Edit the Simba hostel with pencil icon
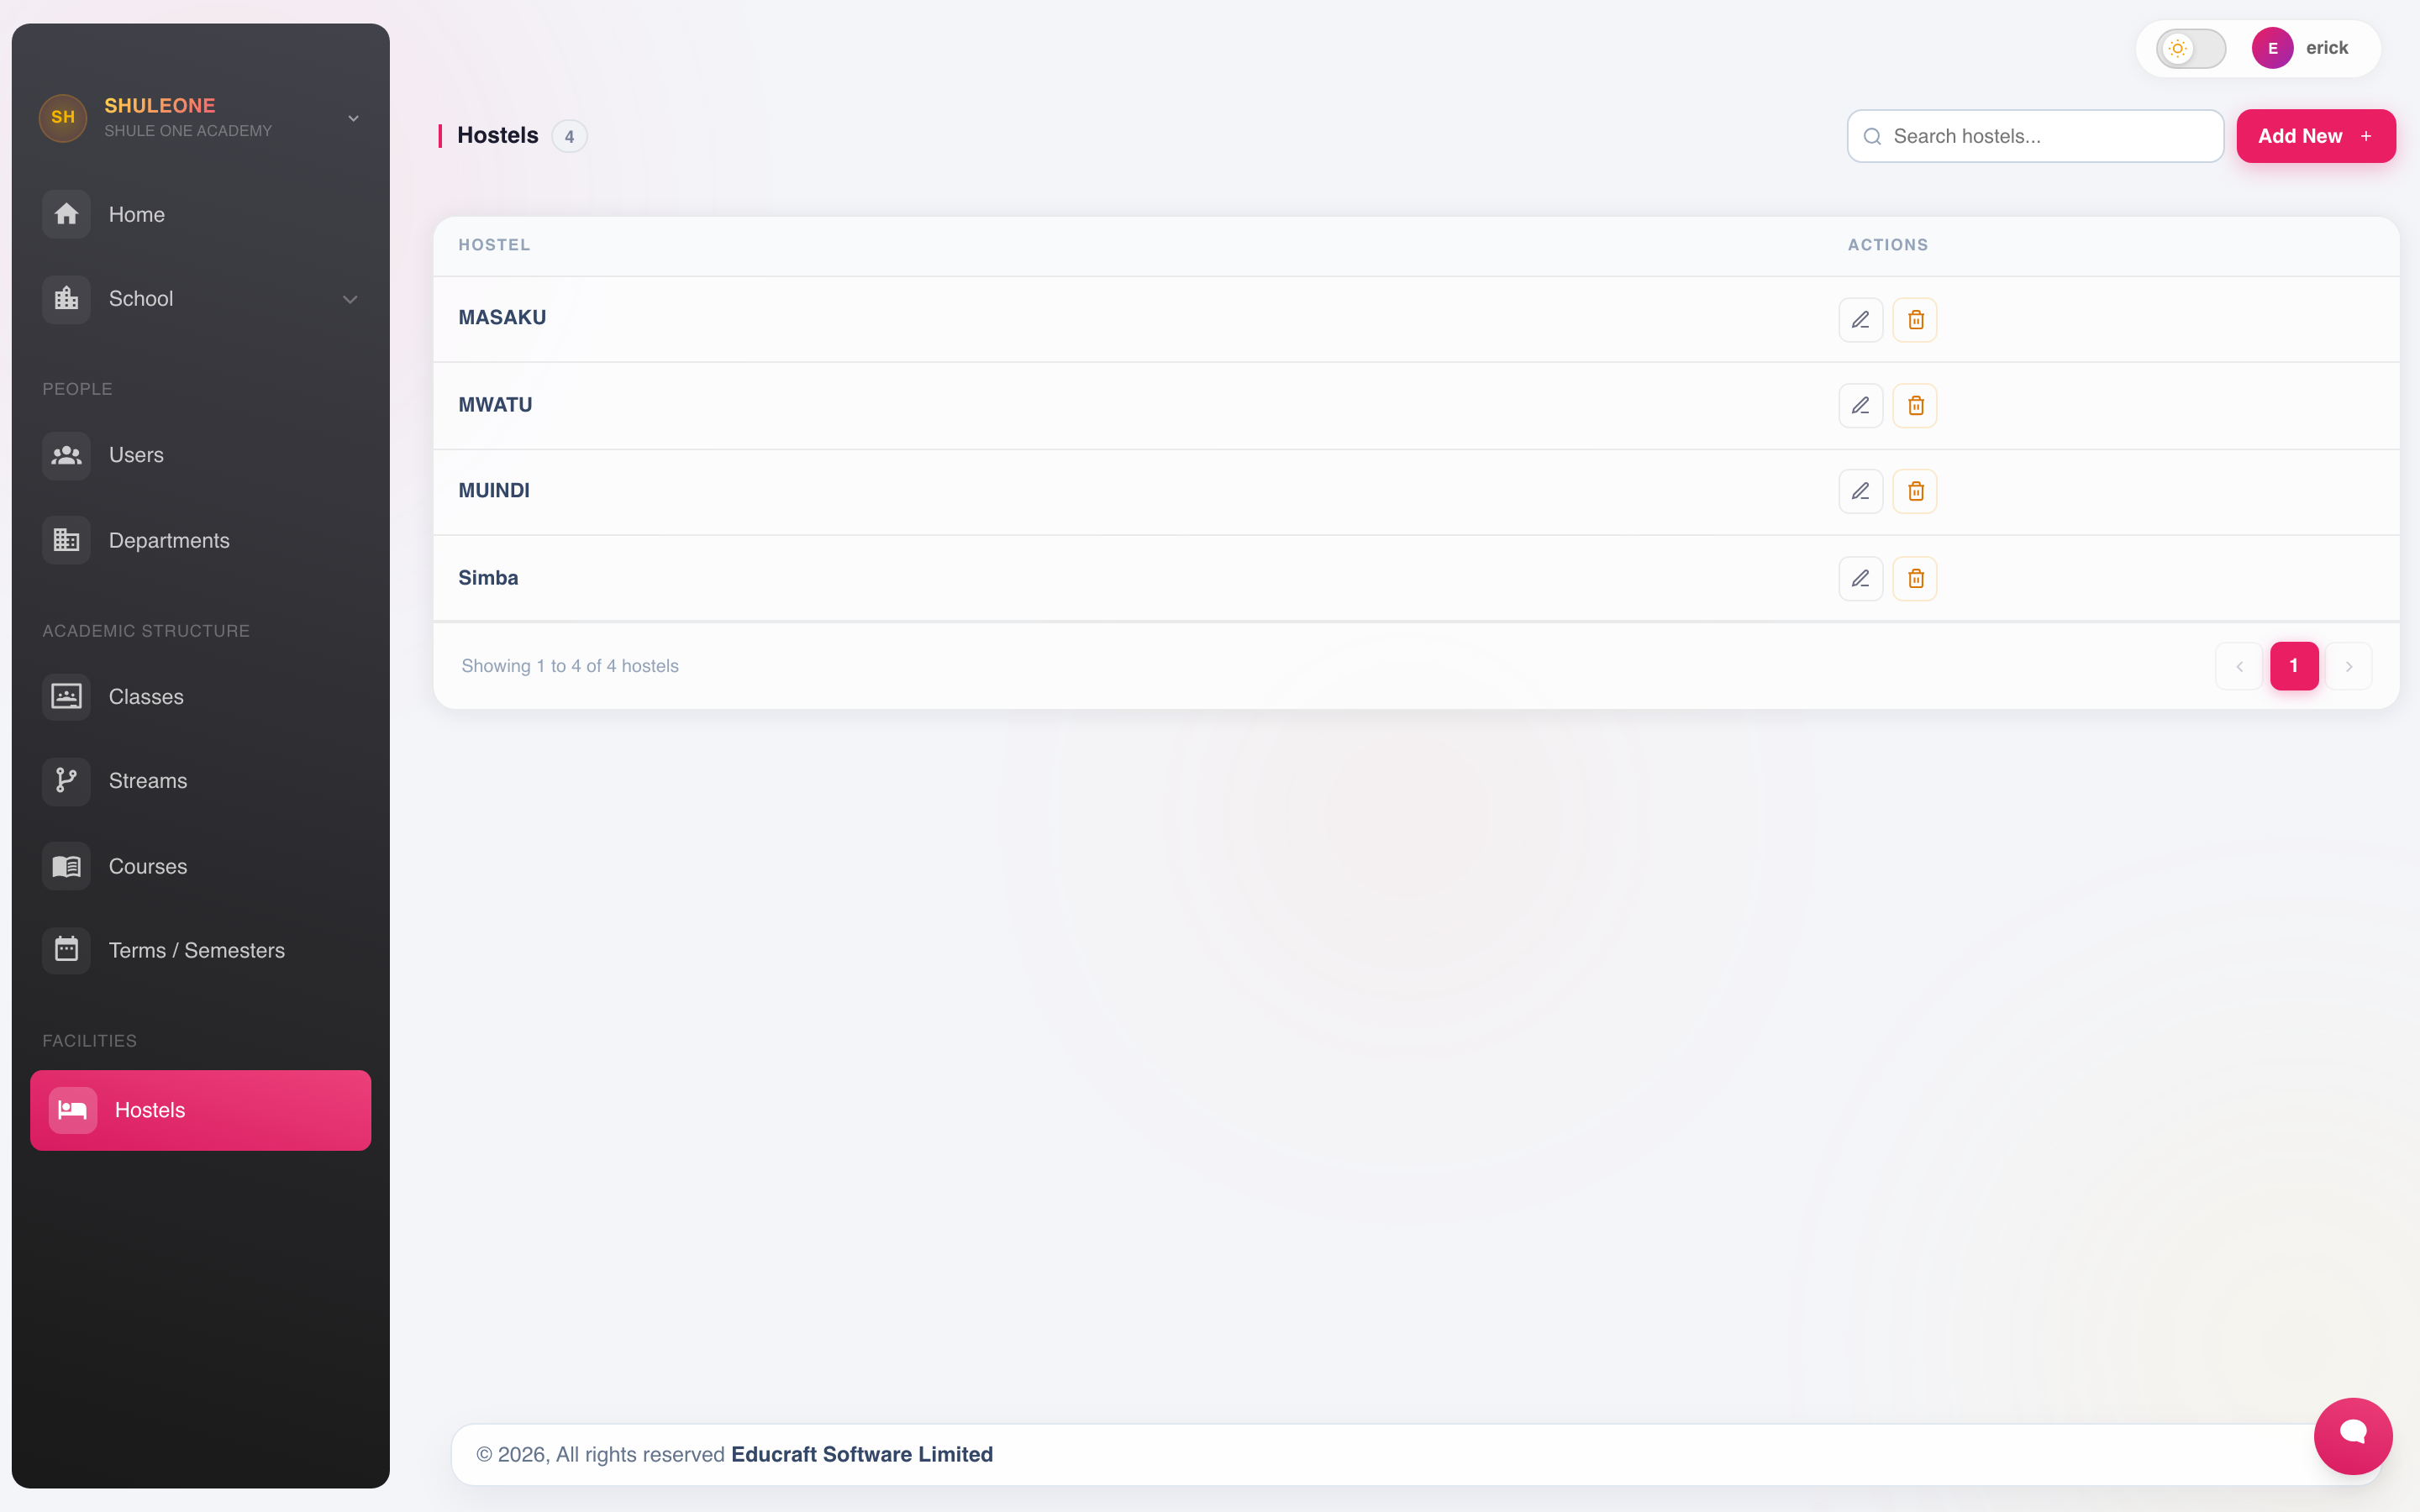This screenshot has width=2420, height=1512. pyautogui.click(x=1860, y=579)
